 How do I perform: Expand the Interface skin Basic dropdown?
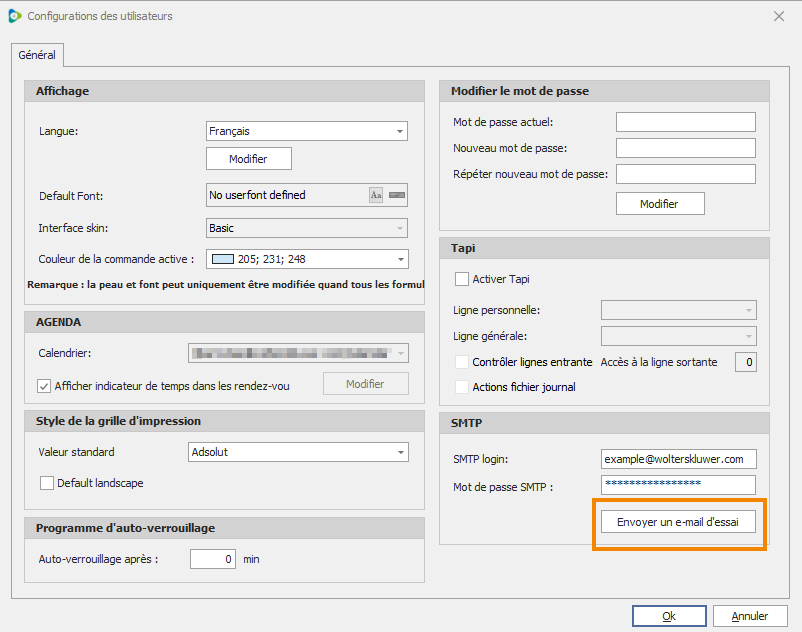click(x=307, y=228)
